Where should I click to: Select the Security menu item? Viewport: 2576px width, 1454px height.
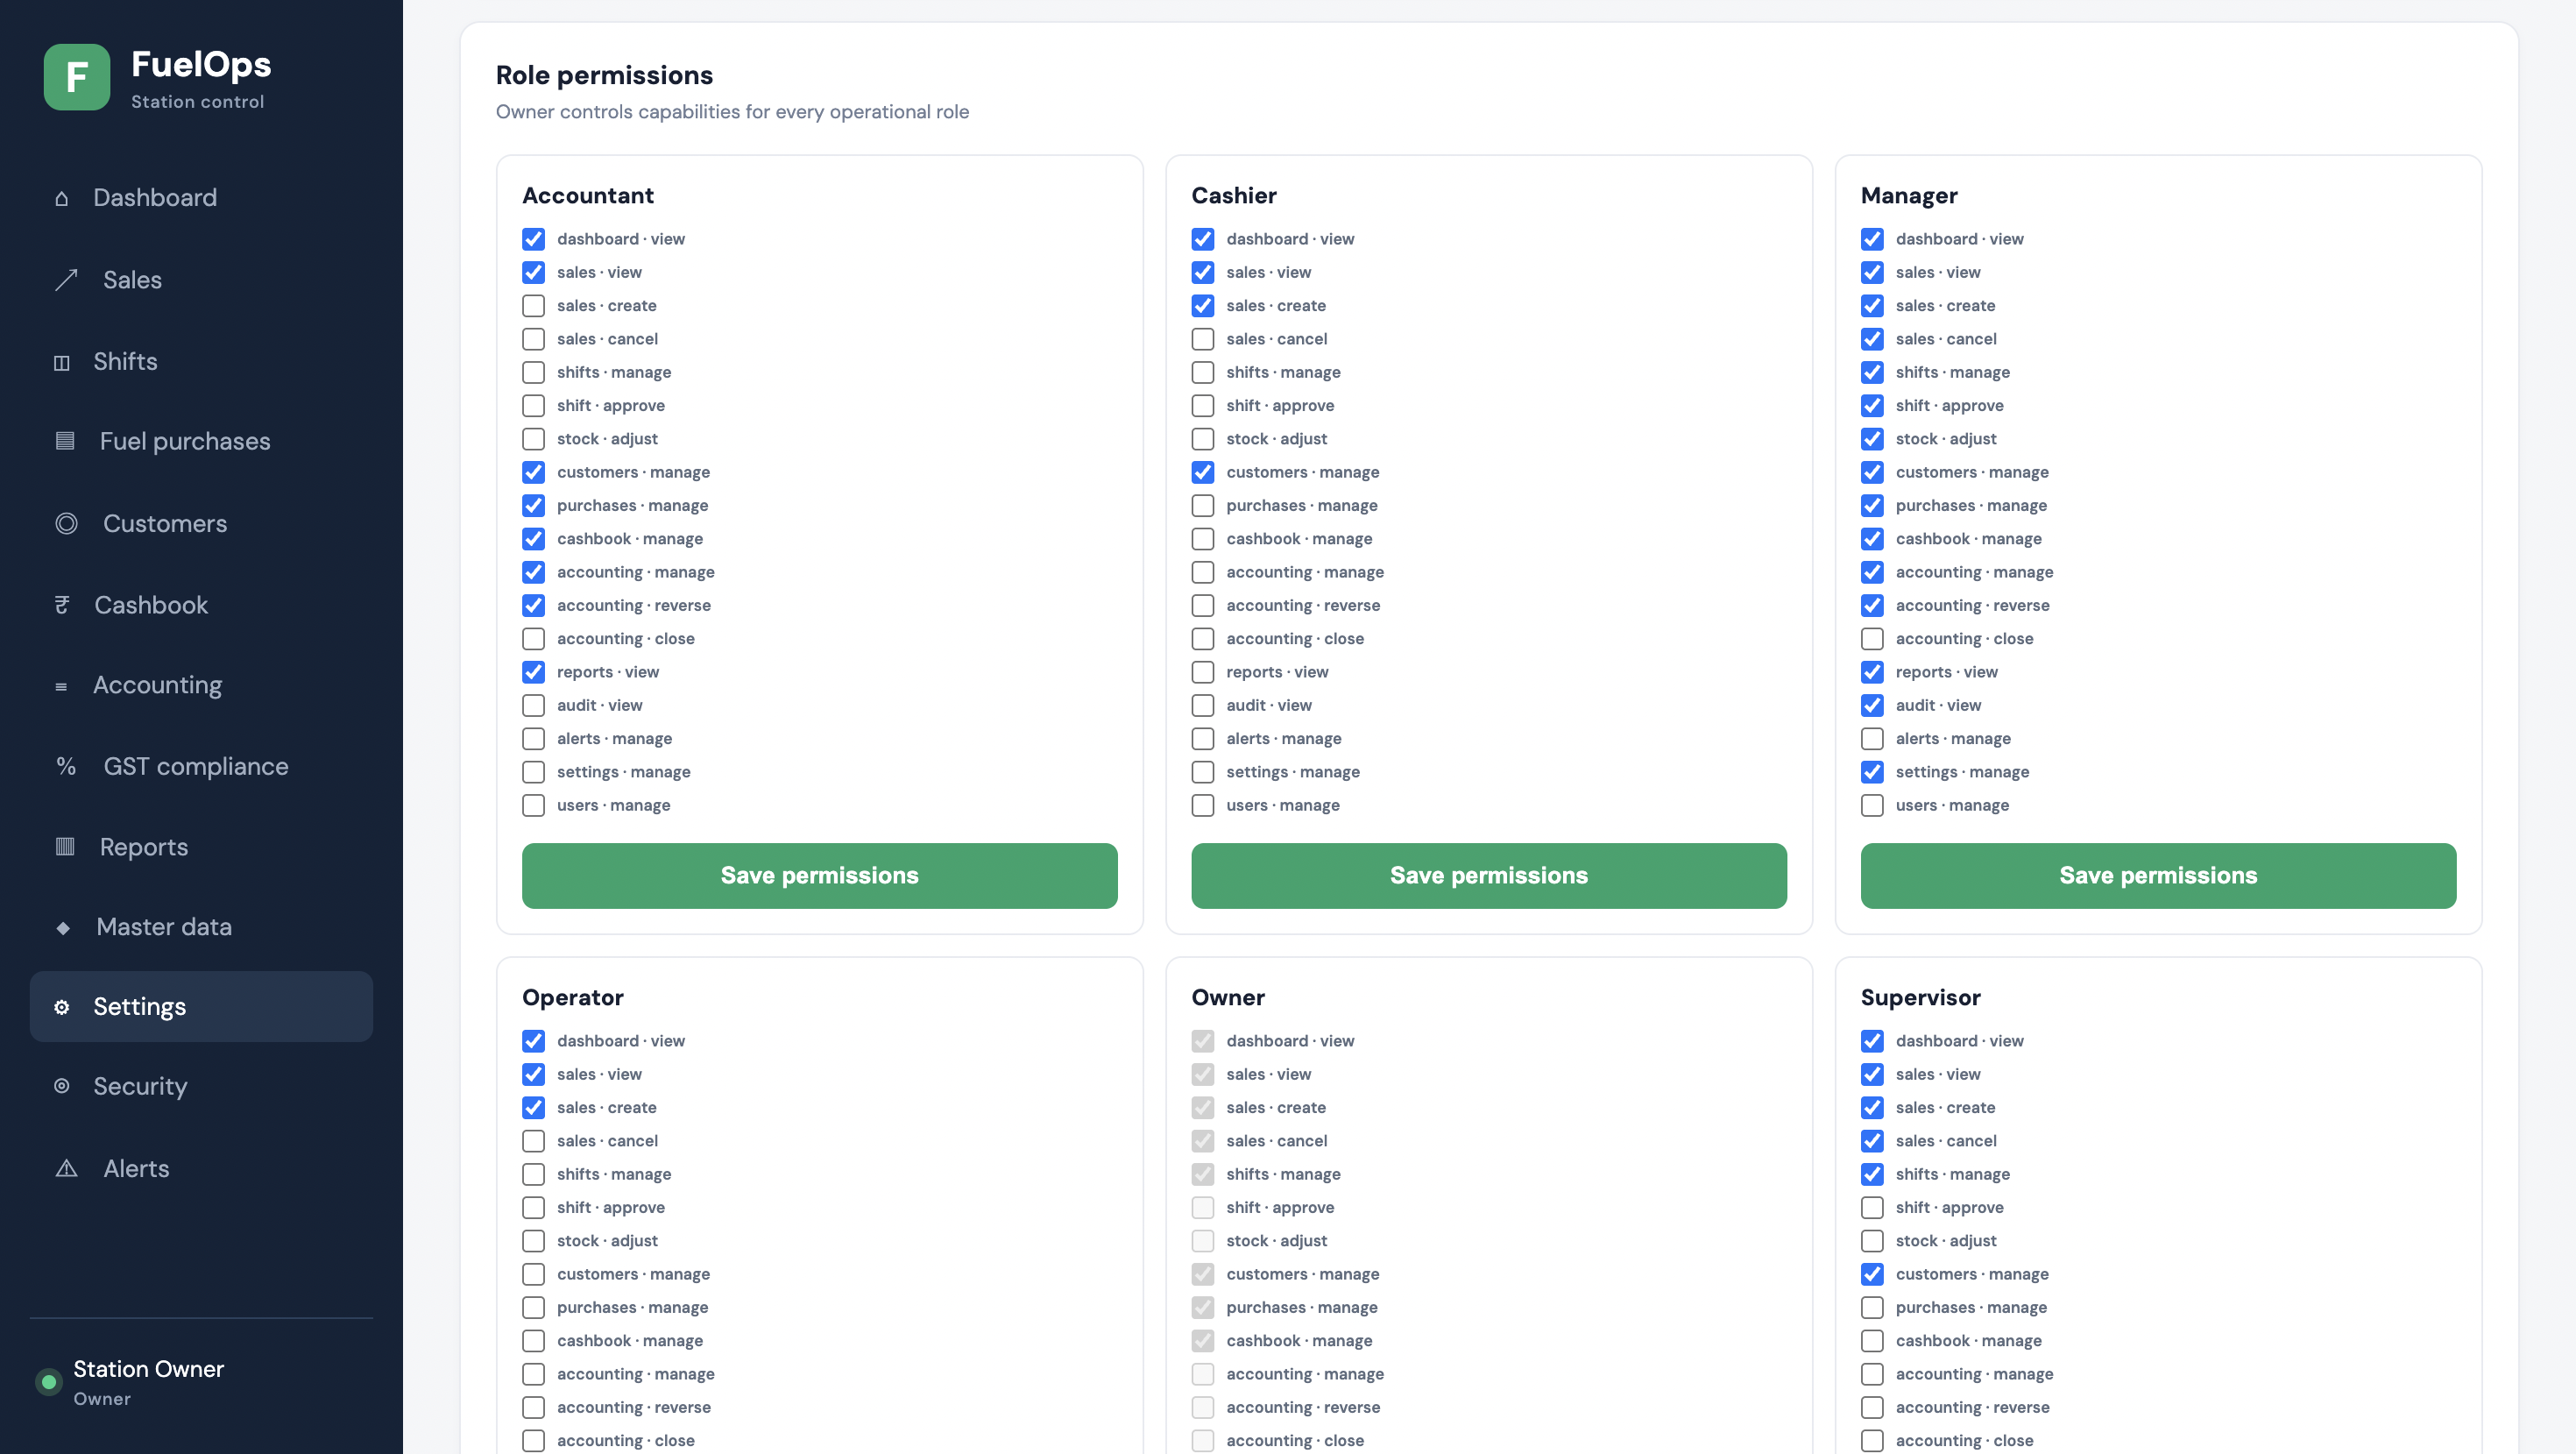[201, 1086]
